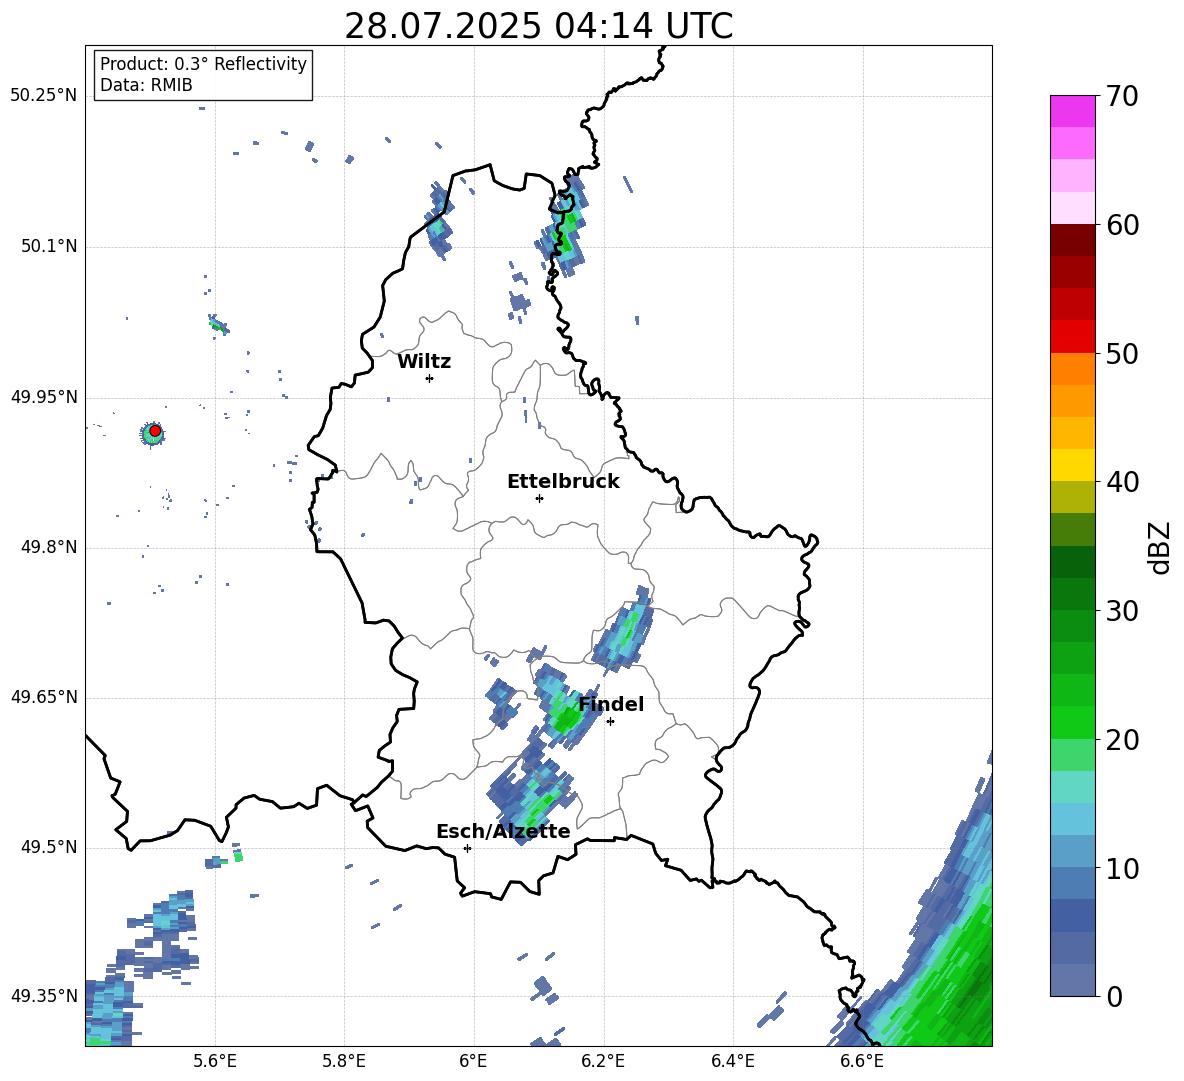Screen dimensions: 1184x1081
Task: Click the Ettelbruck cross marker
Action: (x=539, y=498)
